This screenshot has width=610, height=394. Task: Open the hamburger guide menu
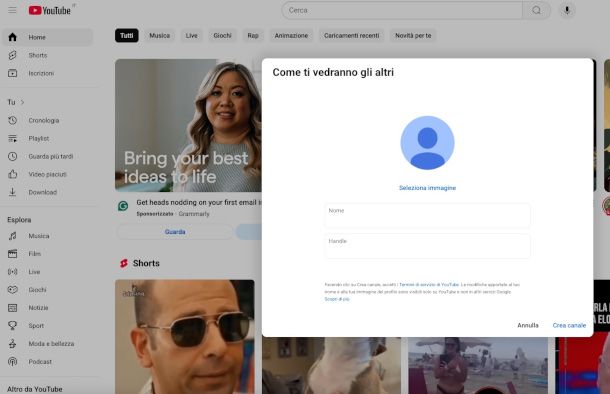[12, 10]
